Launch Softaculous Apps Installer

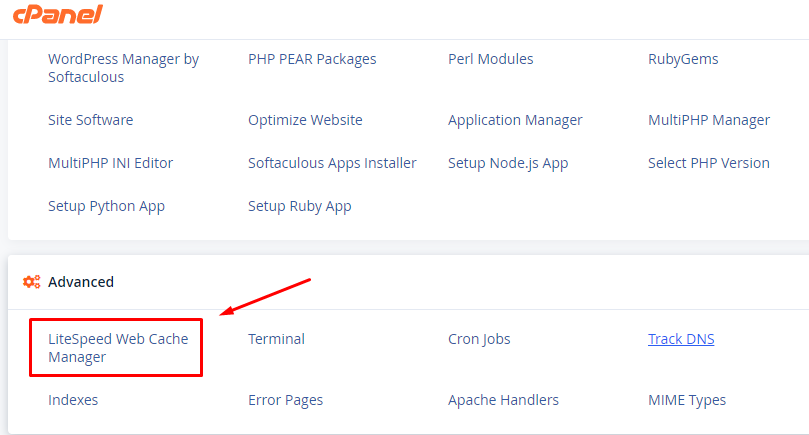click(x=332, y=163)
